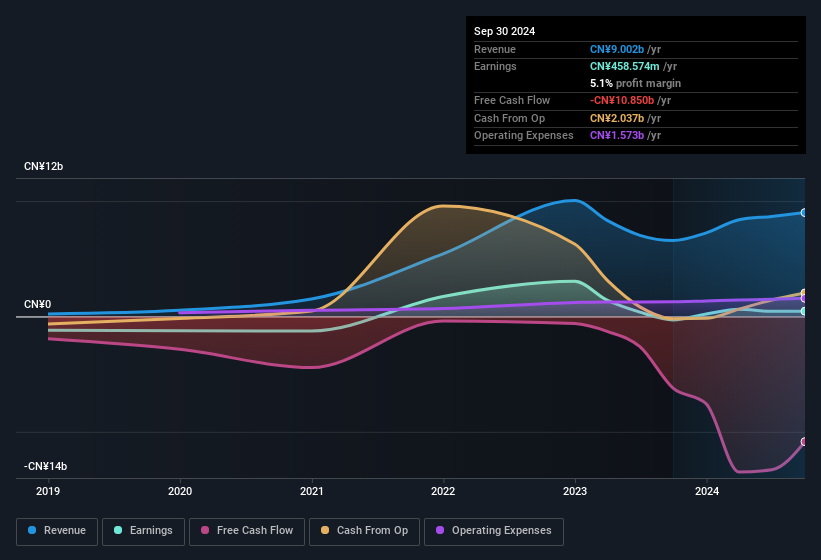
Task: Click the Cash From Op label in tooltip
Action: pos(509,118)
